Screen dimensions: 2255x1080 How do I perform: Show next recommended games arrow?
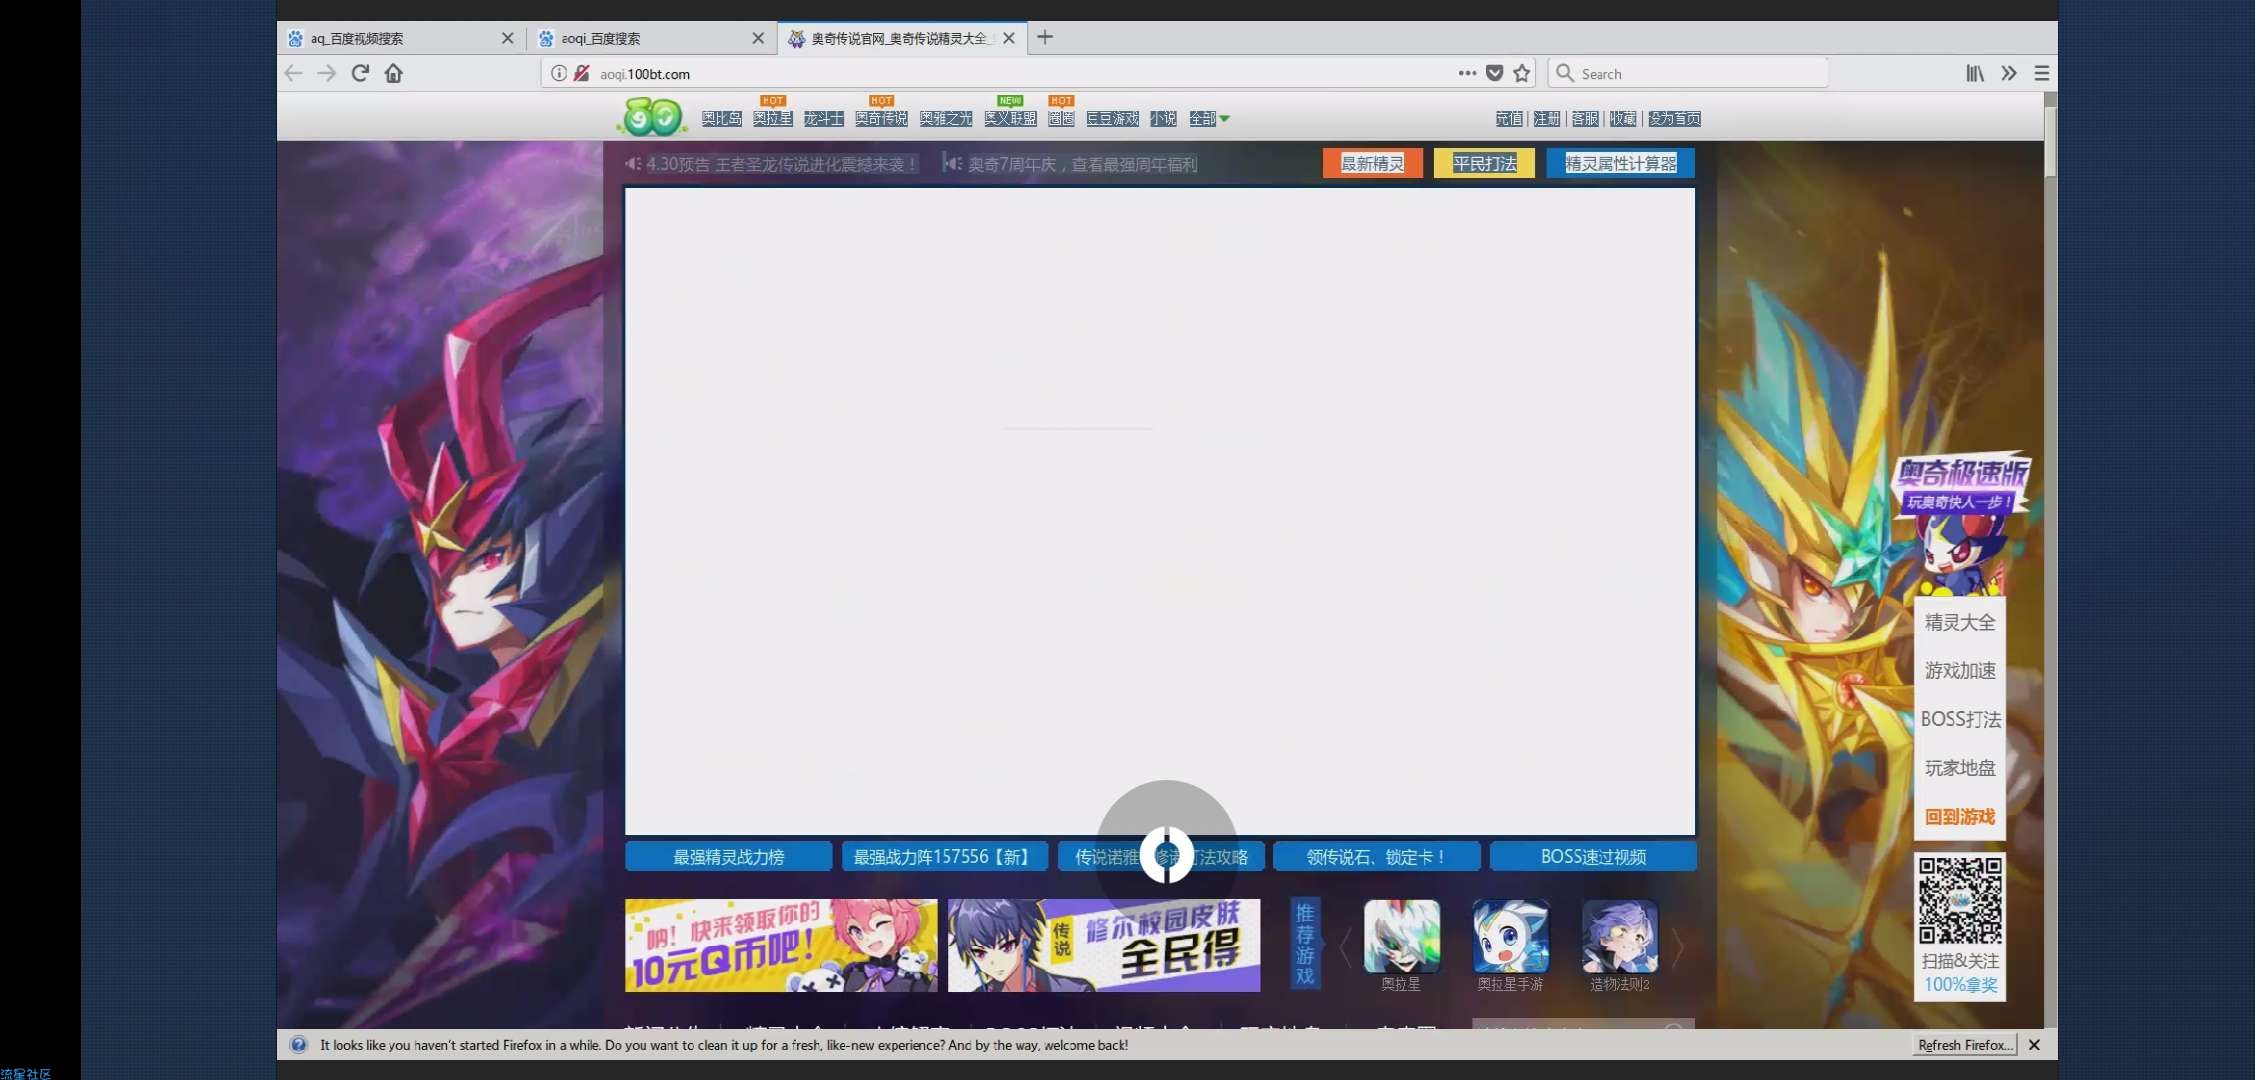[1678, 947]
